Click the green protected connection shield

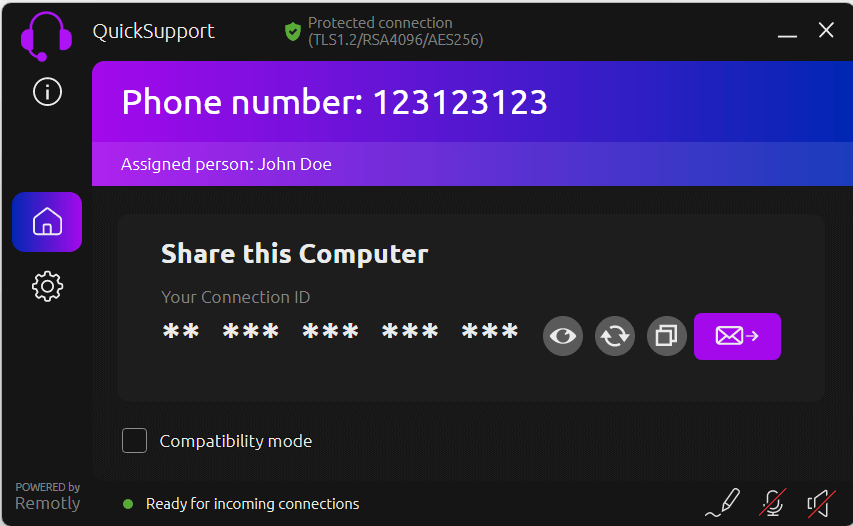click(x=293, y=32)
